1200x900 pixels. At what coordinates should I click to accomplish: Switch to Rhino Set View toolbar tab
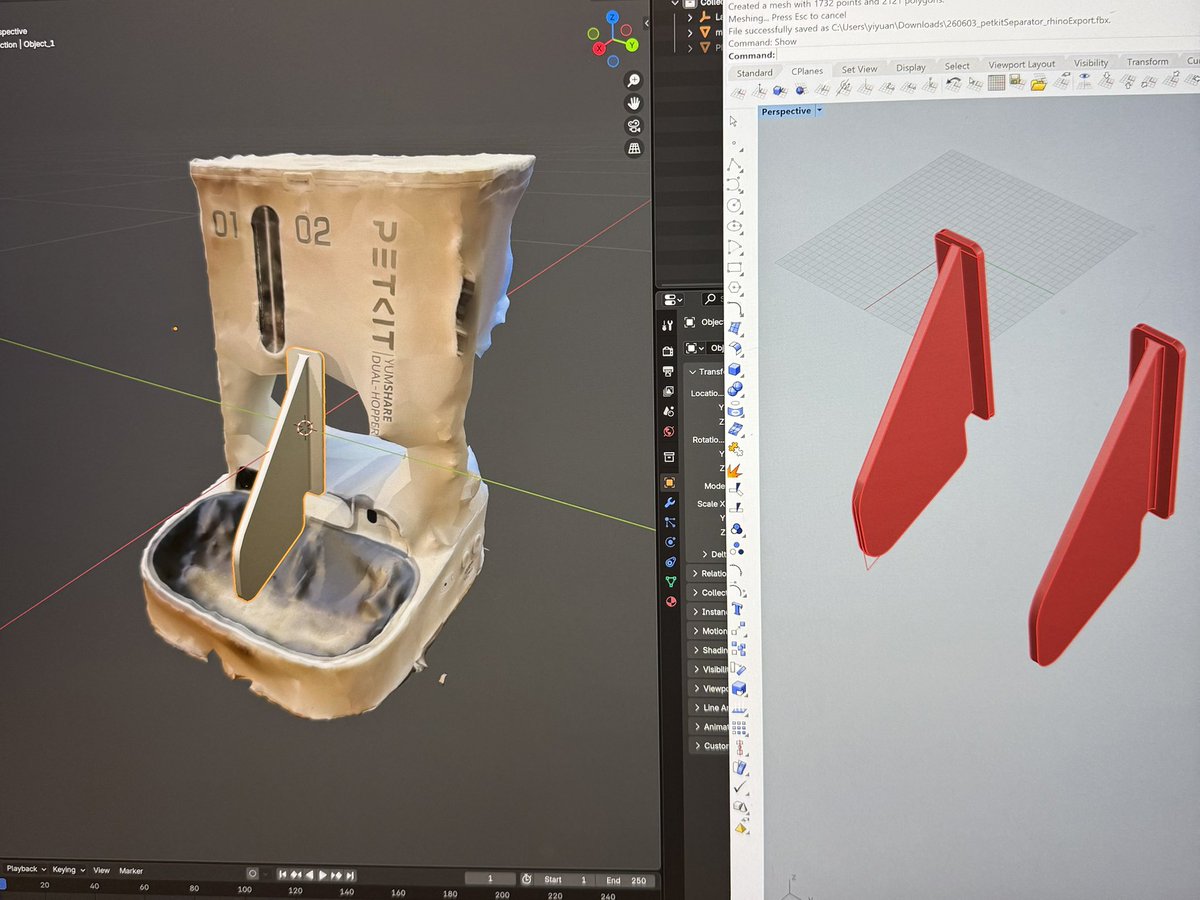[859, 69]
